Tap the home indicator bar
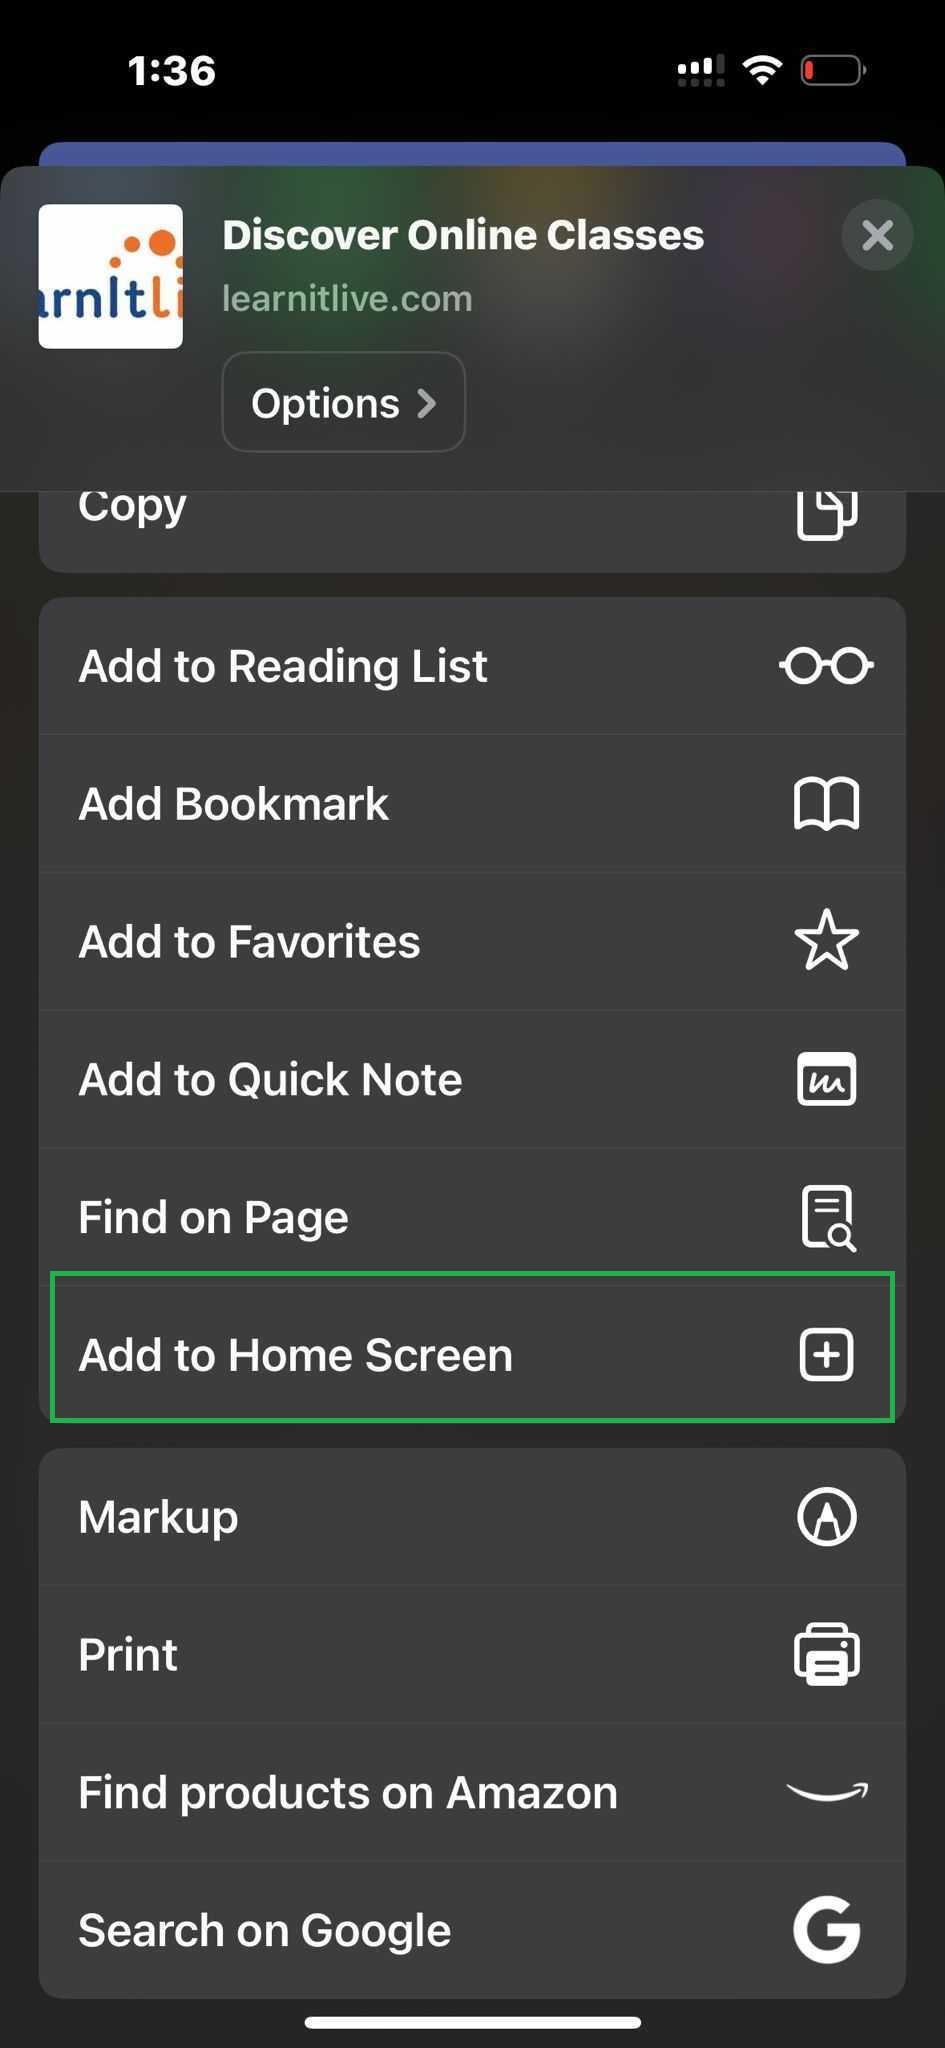Viewport: 945px width, 2048px height. coord(472,2022)
